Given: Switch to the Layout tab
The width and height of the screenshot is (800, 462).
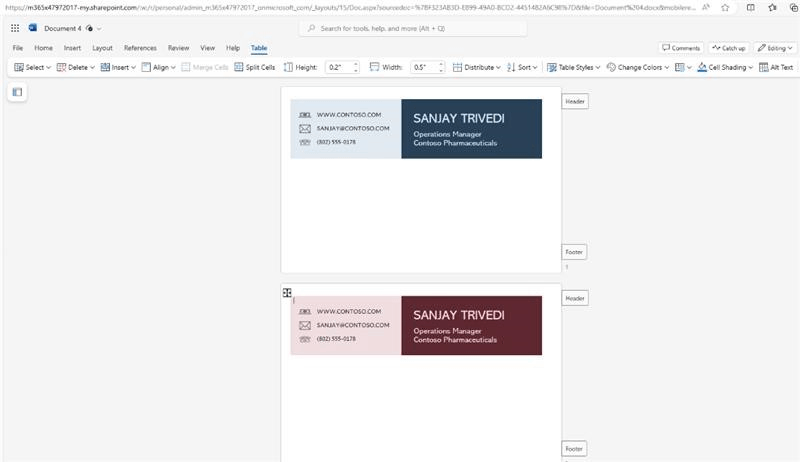Looking at the screenshot, I should point(102,48).
